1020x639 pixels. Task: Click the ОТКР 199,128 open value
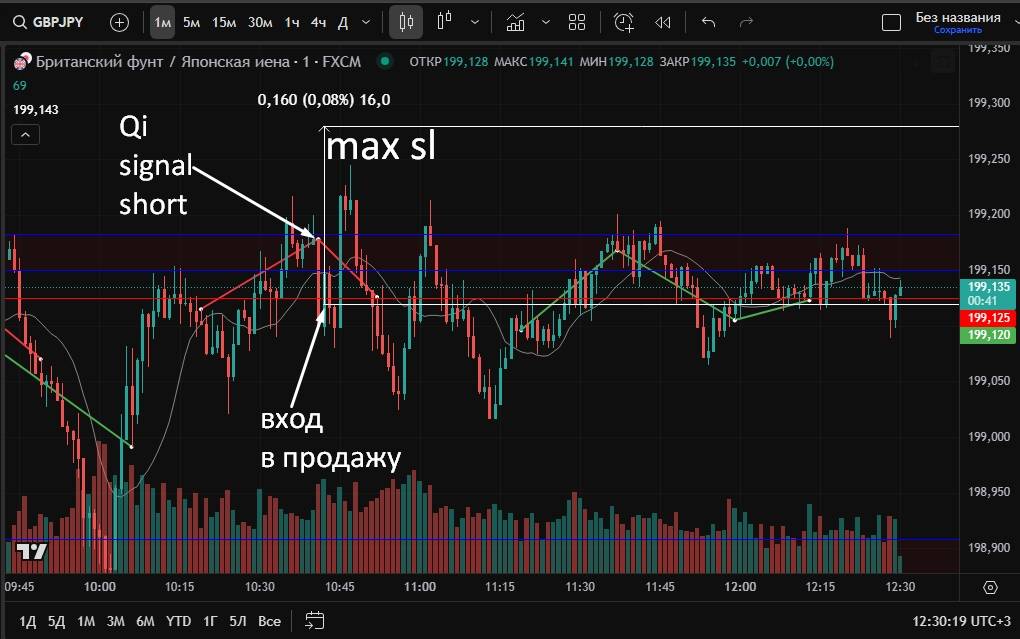pyautogui.click(x=448, y=62)
